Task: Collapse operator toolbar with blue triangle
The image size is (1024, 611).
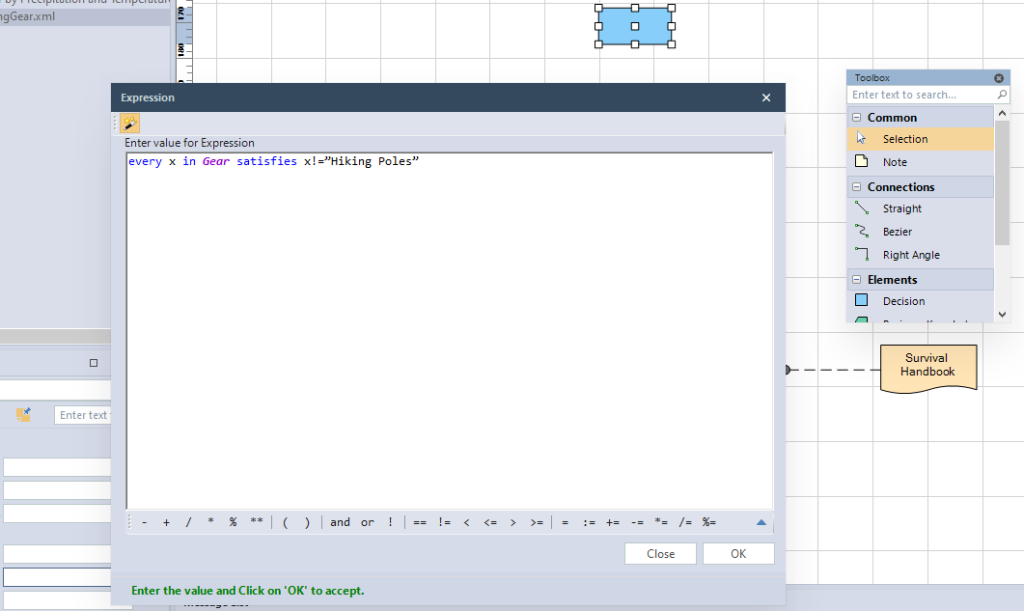Action: click(x=761, y=522)
